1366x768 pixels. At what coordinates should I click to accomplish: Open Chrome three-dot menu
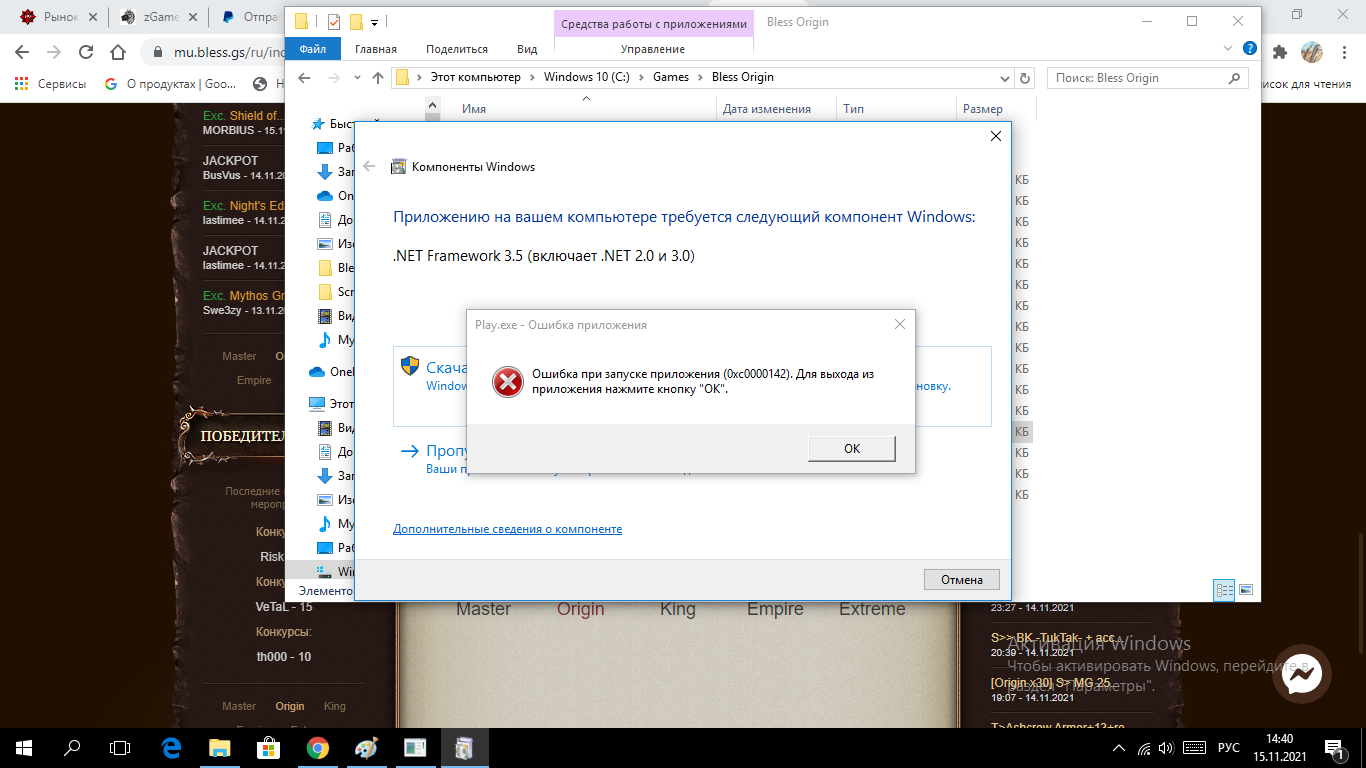pyautogui.click(x=1344, y=51)
